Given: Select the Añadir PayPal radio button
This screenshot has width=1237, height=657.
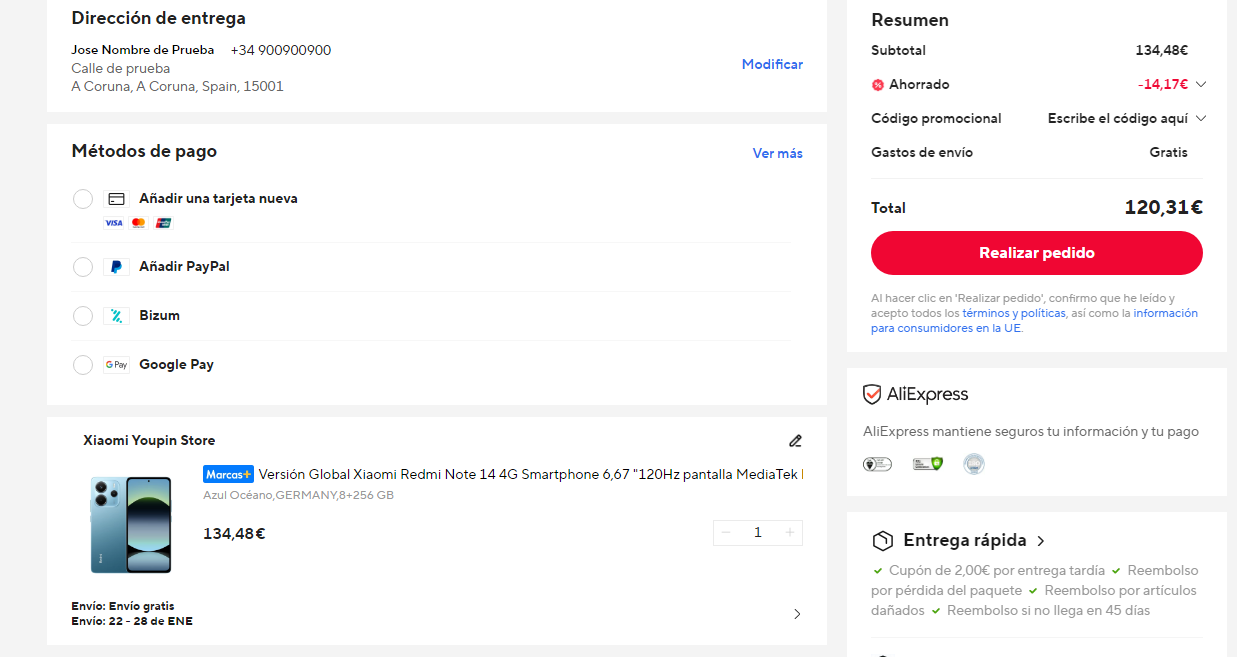Looking at the screenshot, I should (83, 267).
